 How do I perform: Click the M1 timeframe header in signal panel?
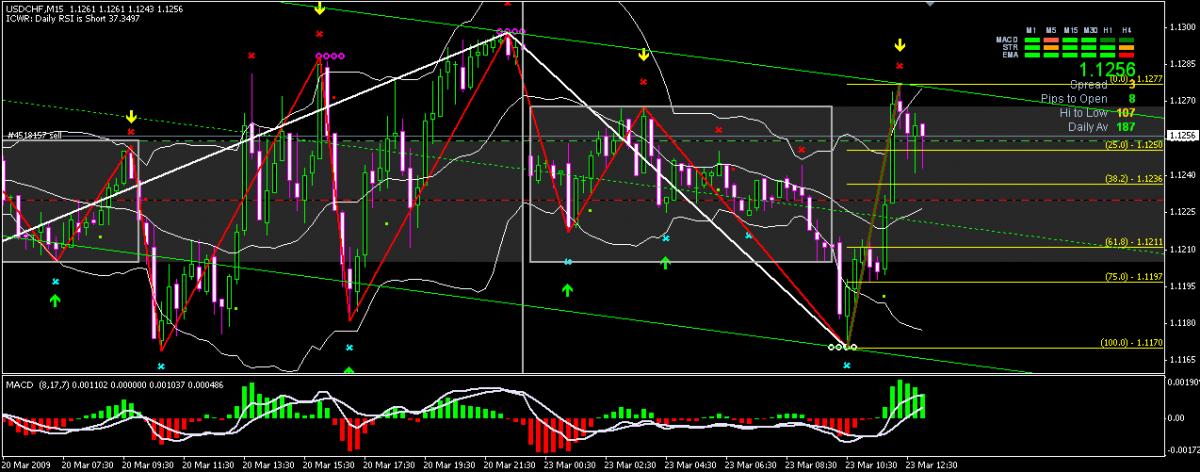coord(1031,30)
